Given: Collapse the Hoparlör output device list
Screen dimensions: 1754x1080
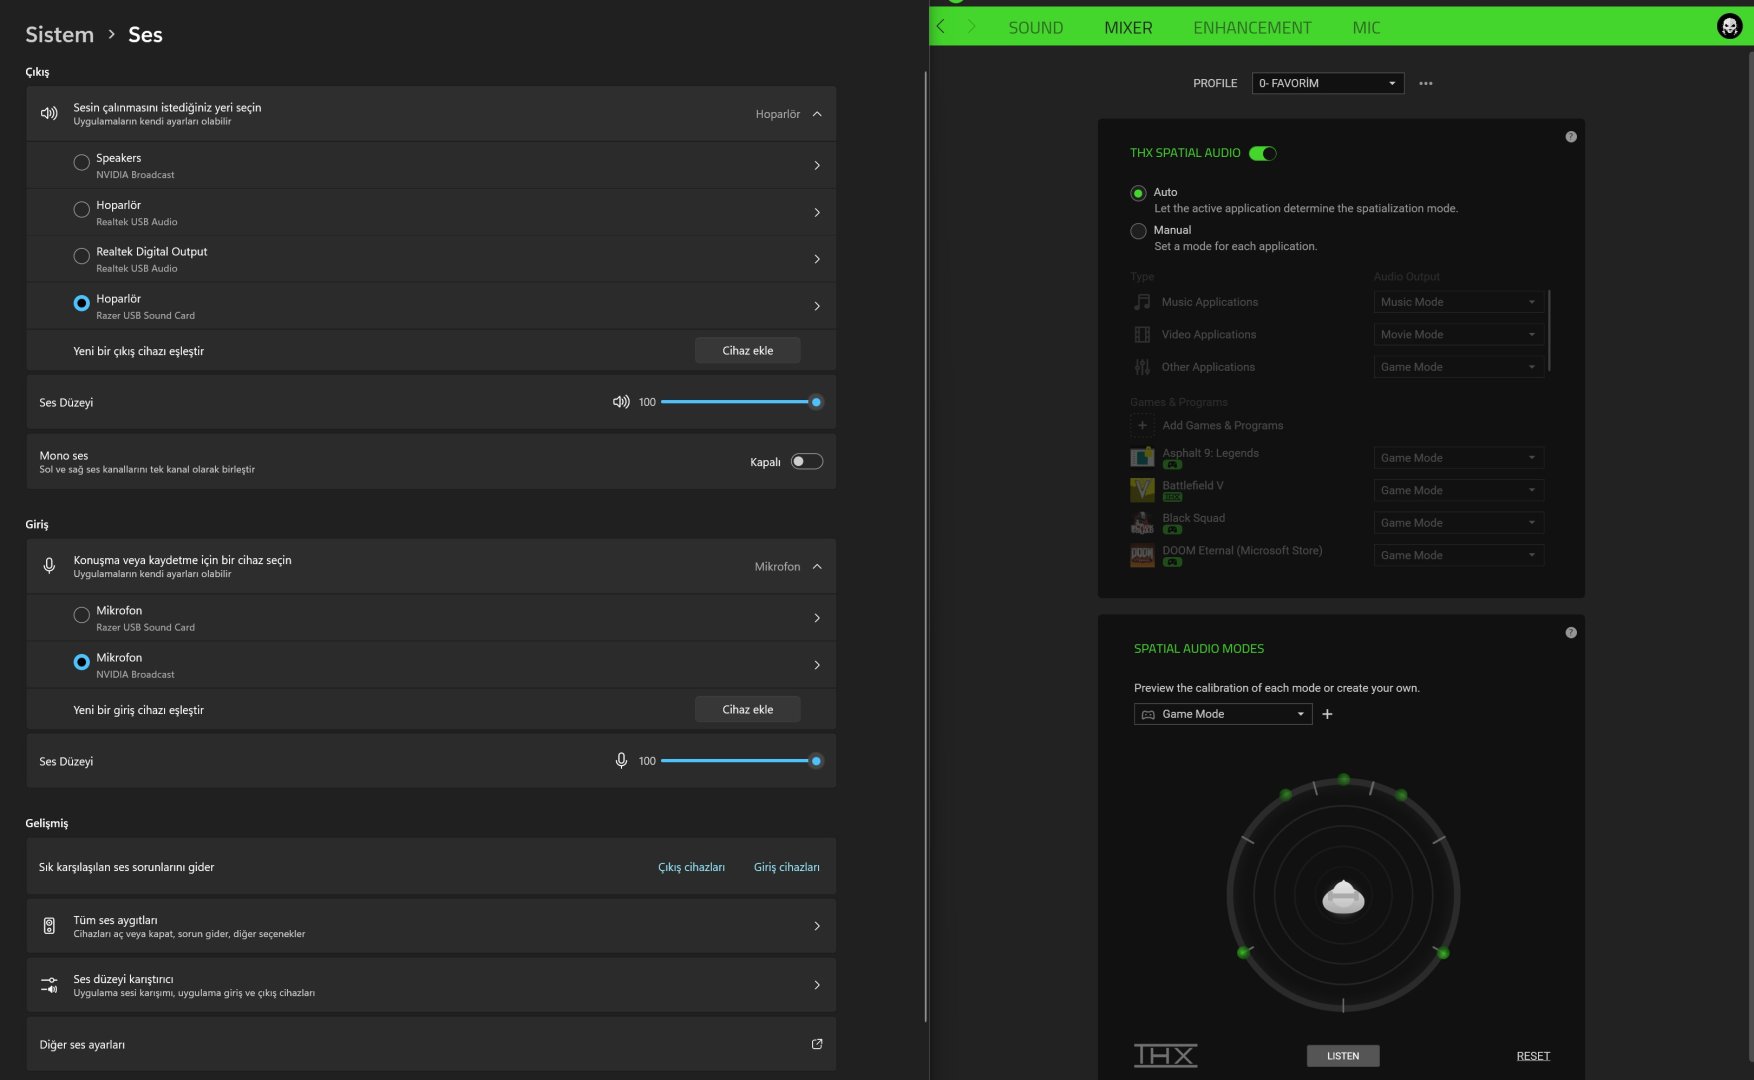Looking at the screenshot, I should [x=817, y=114].
